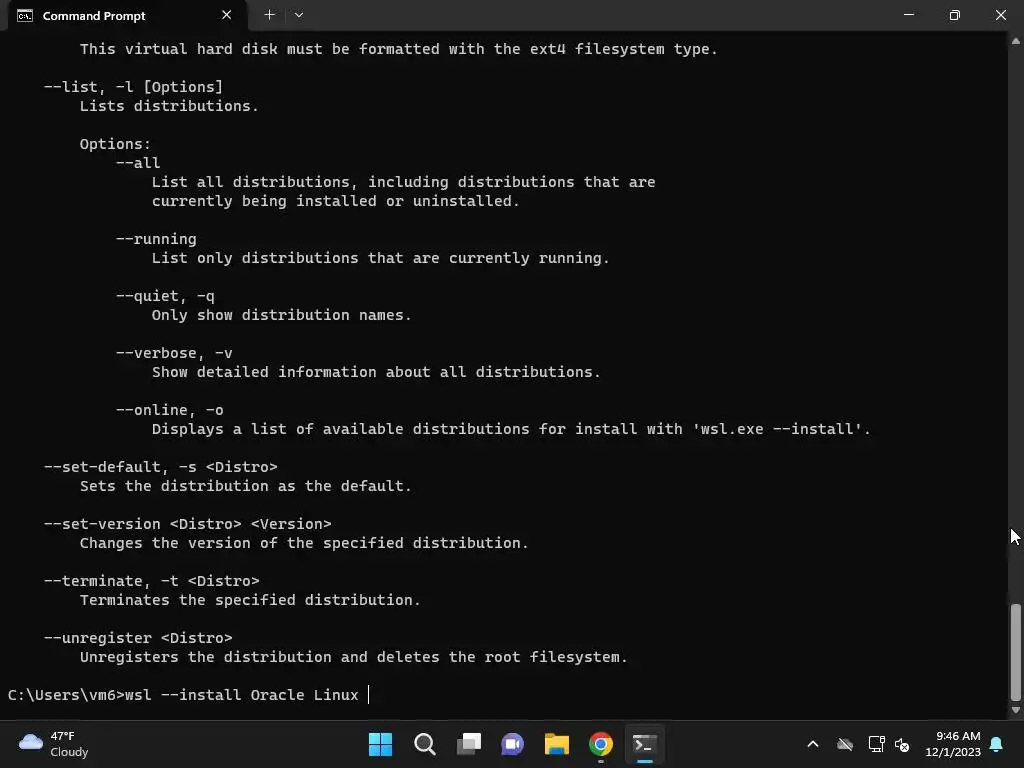1024x768 pixels.
Task: Click the scrollbar down arrow
Action: (x=1016, y=710)
